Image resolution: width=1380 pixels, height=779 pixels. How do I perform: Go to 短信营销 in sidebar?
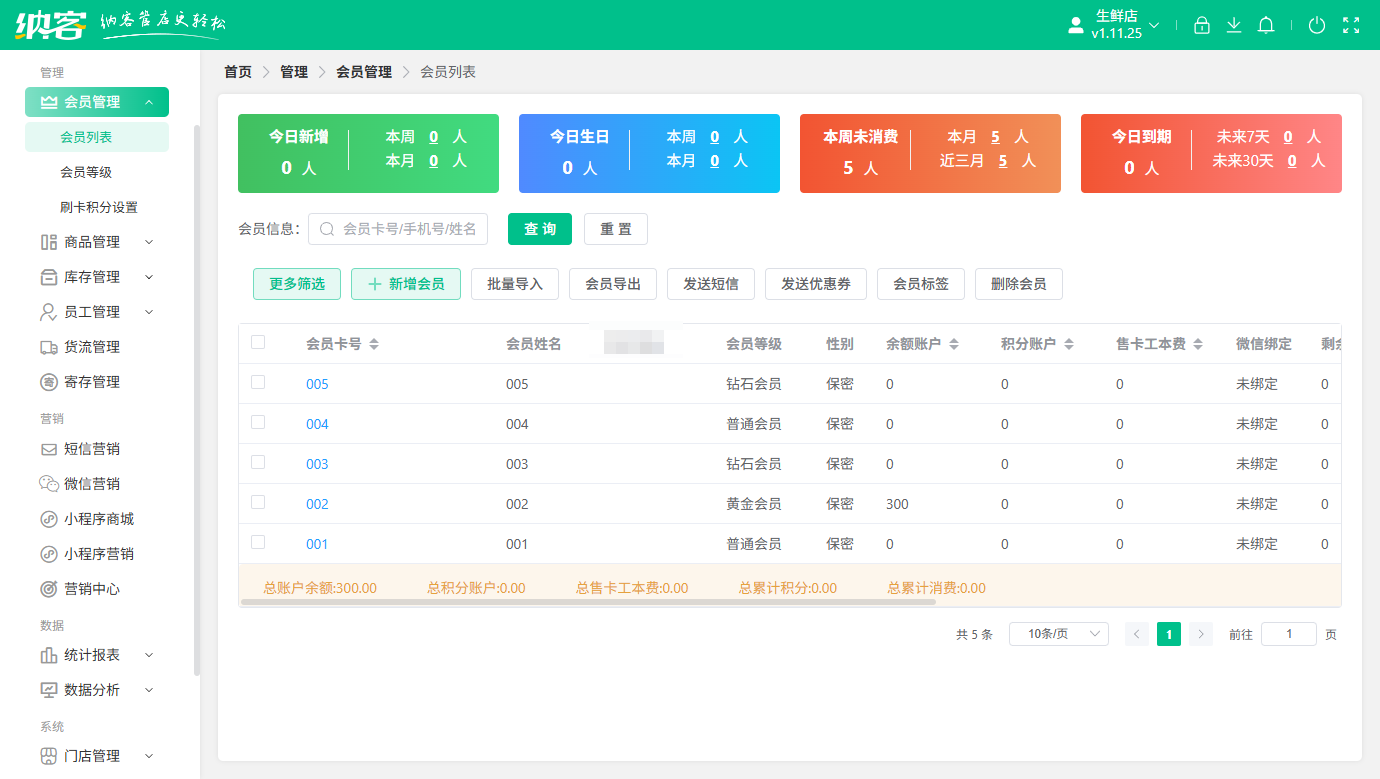[92, 449]
